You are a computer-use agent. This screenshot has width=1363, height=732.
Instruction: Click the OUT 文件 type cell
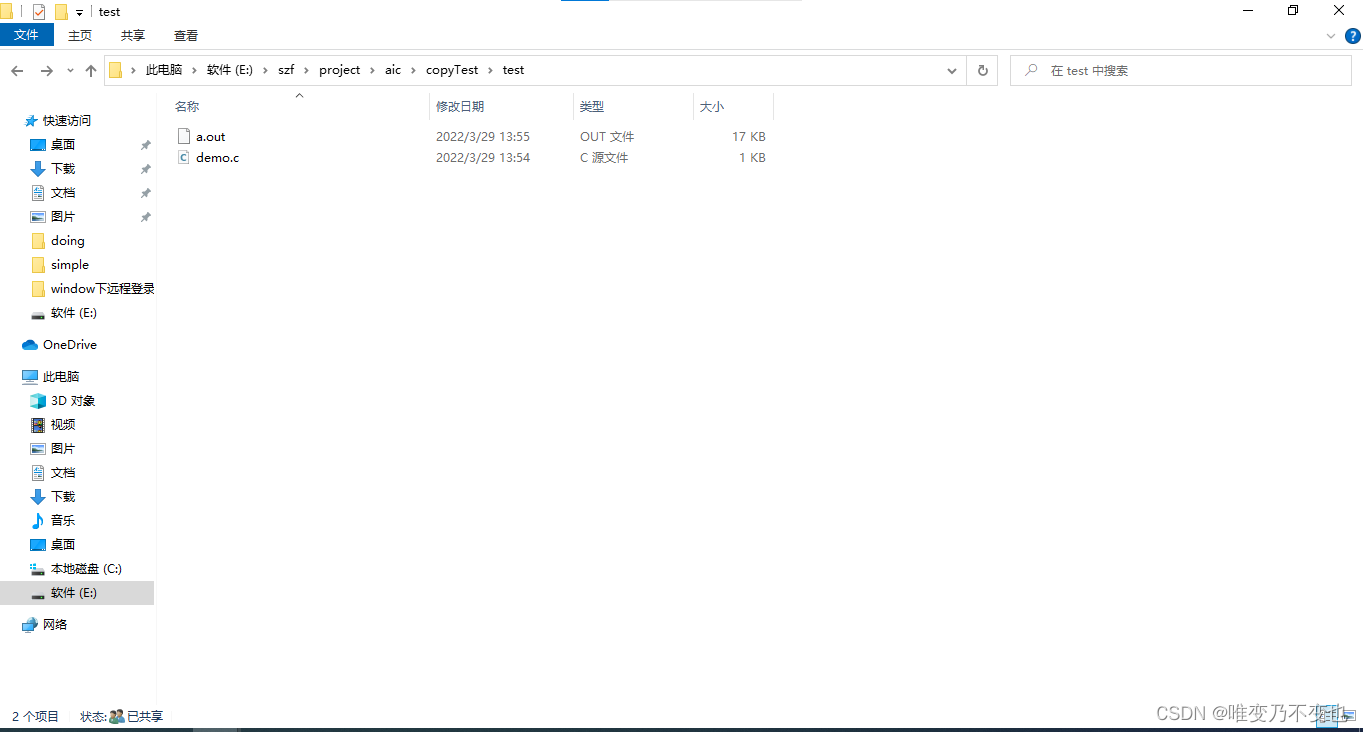[607, 136]
